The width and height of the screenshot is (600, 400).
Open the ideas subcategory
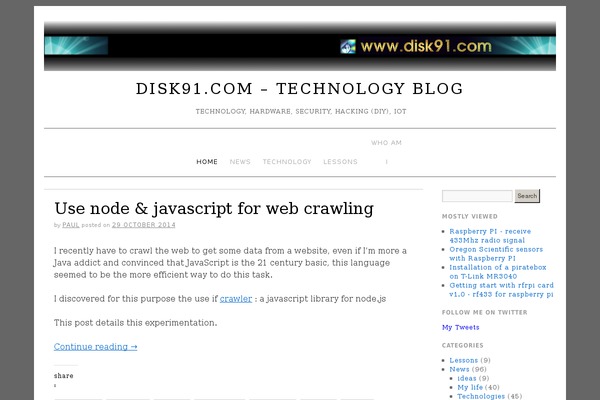[x=467, y=378]
